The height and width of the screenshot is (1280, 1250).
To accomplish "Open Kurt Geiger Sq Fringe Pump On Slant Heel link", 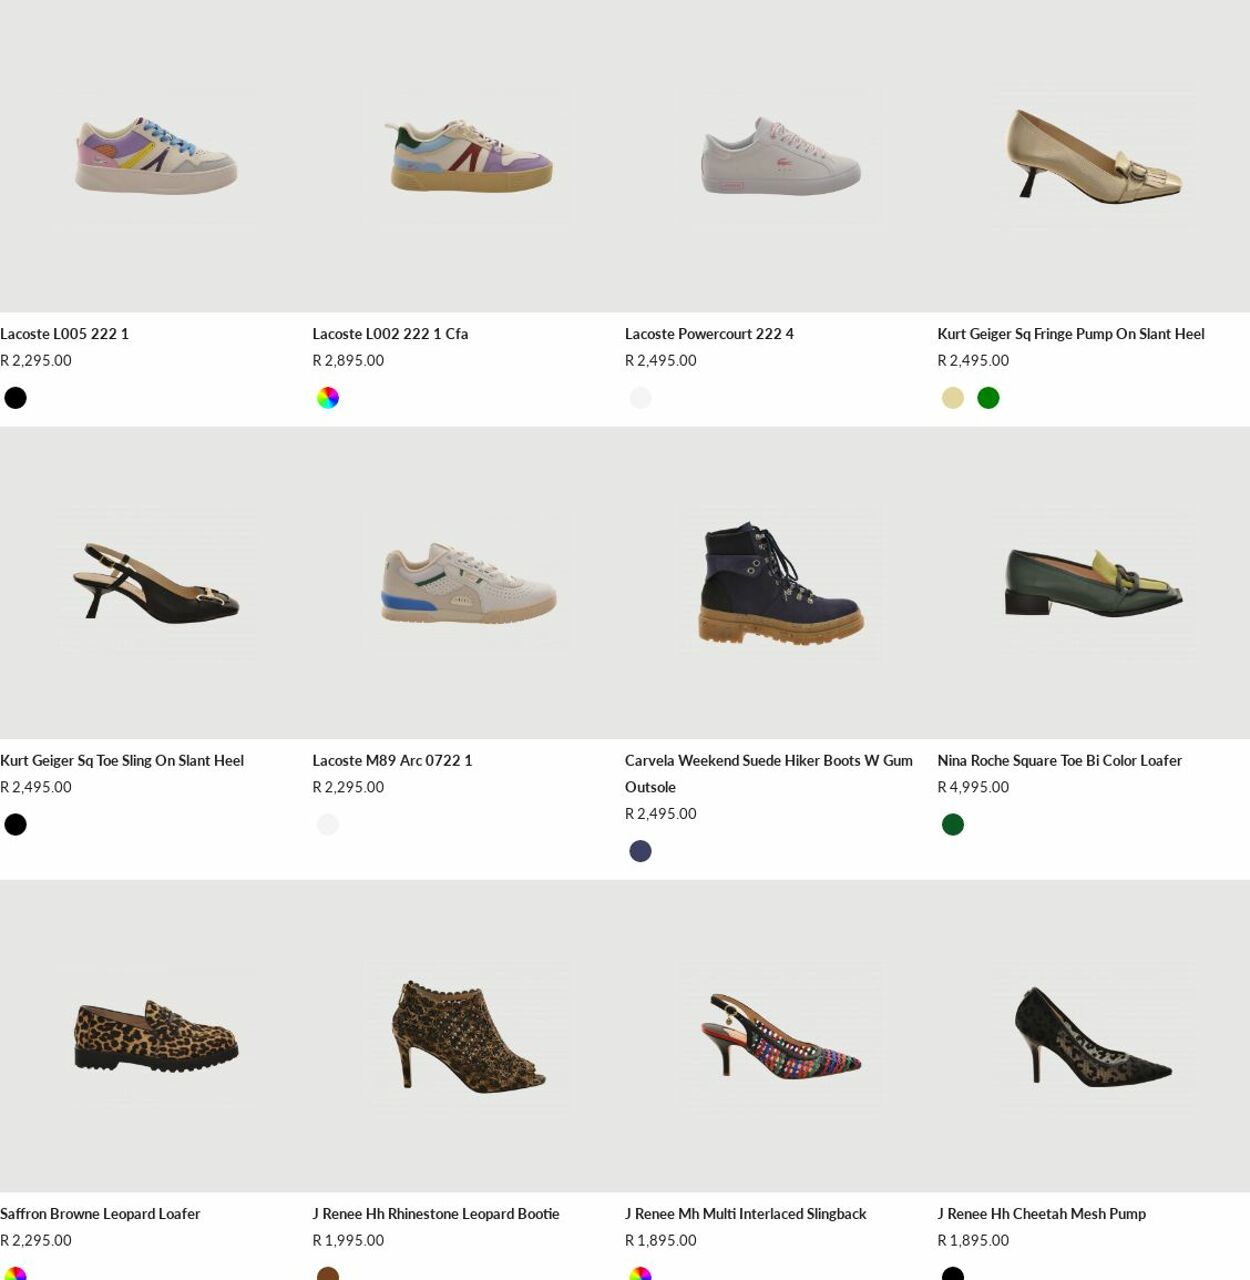I will pyautogui.click(x=1071, y=334).
